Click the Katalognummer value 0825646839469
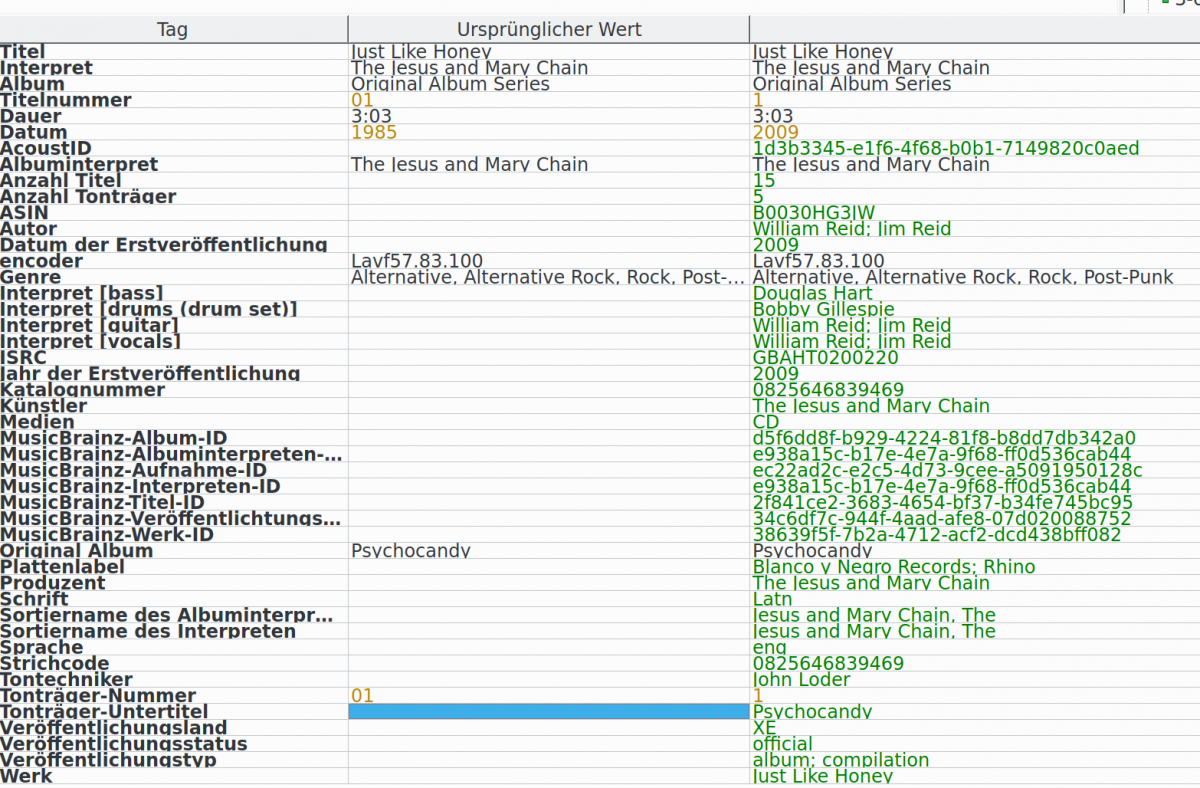The image size is (1200, 788). [828, 390]
